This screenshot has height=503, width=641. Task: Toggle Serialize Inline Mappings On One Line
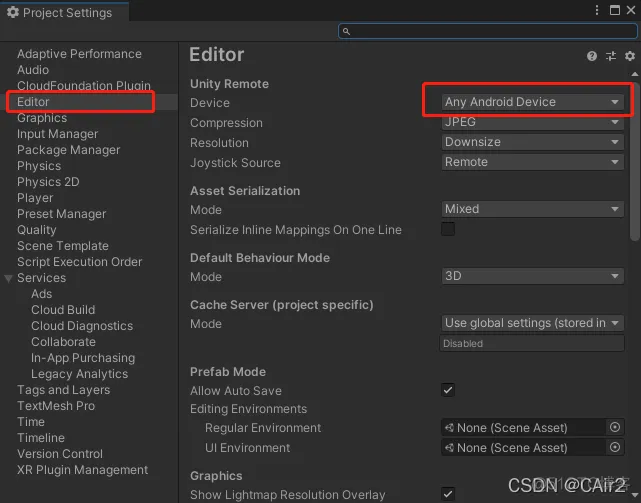pos(448,229)
